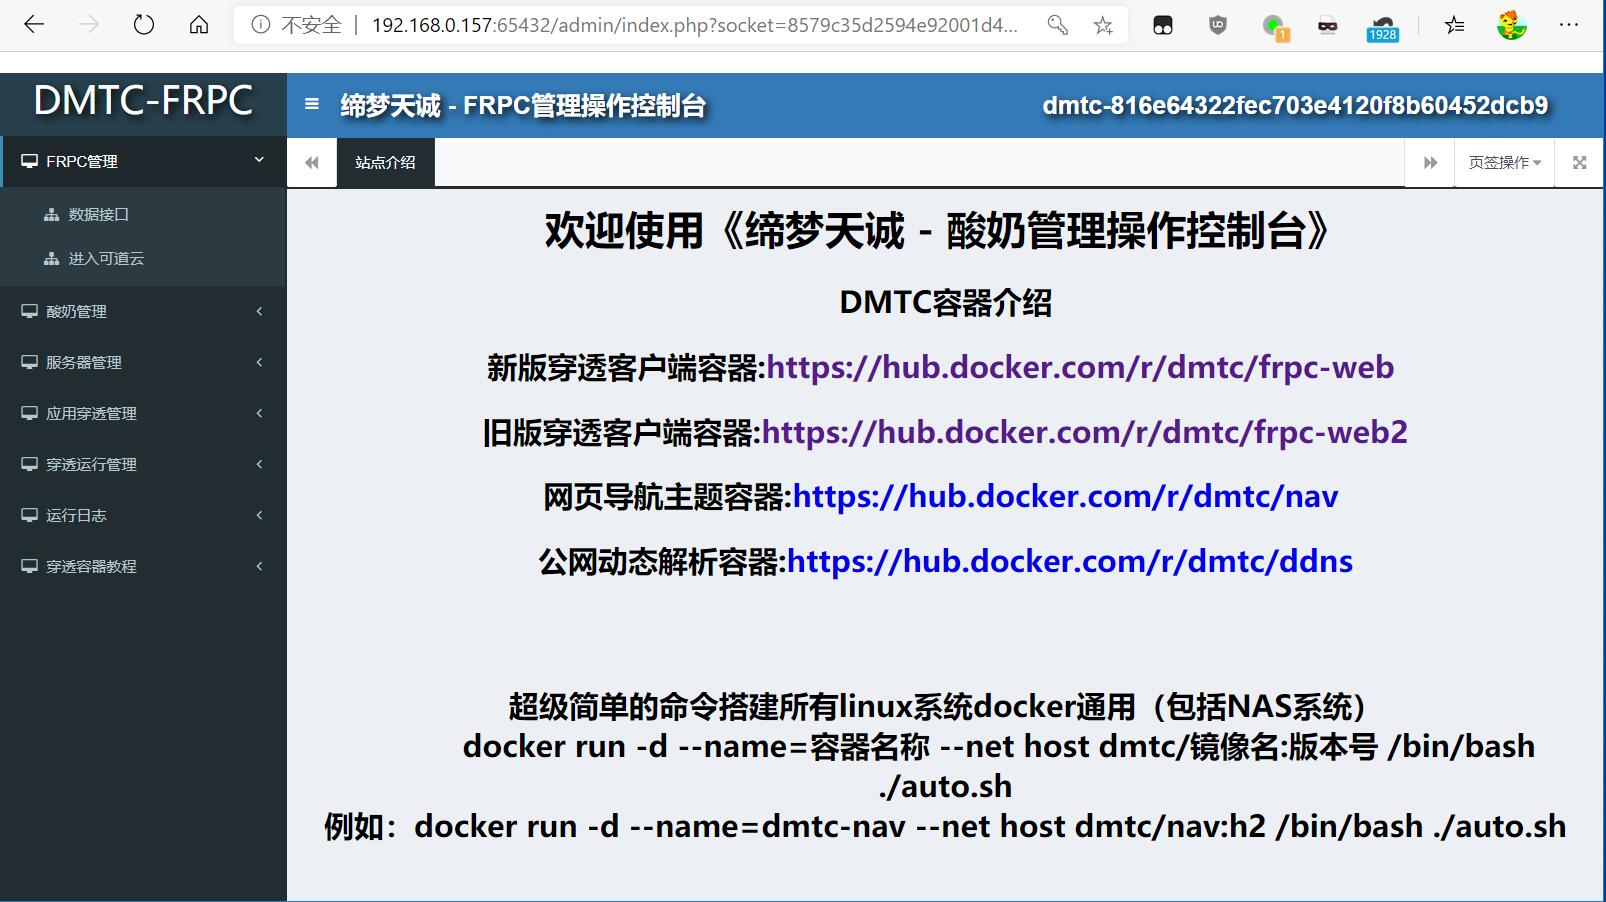Click the green extension icon with badge 1
1606x902 pixels.
[x=1274, y=27]
